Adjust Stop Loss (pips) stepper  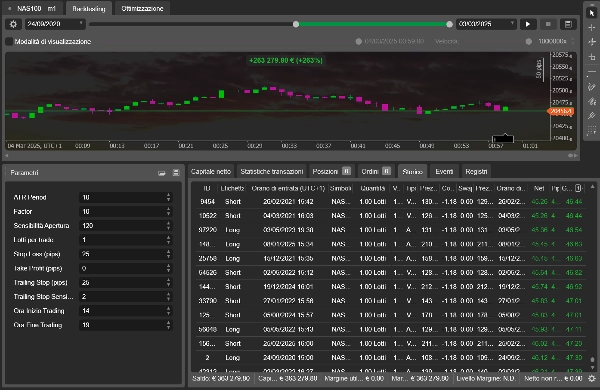(x=168, y=254)
